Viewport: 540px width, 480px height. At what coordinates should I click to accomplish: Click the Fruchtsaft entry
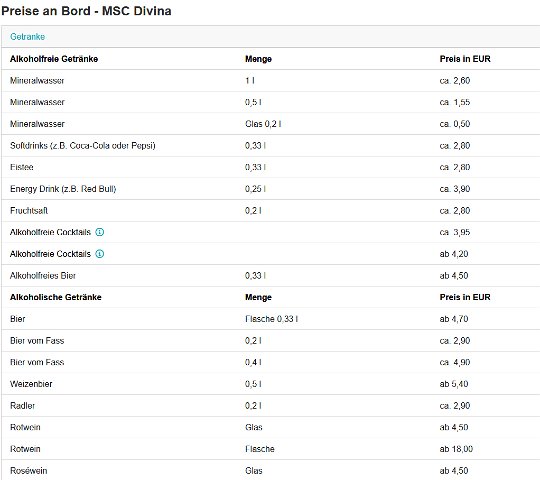click(29, 211)
